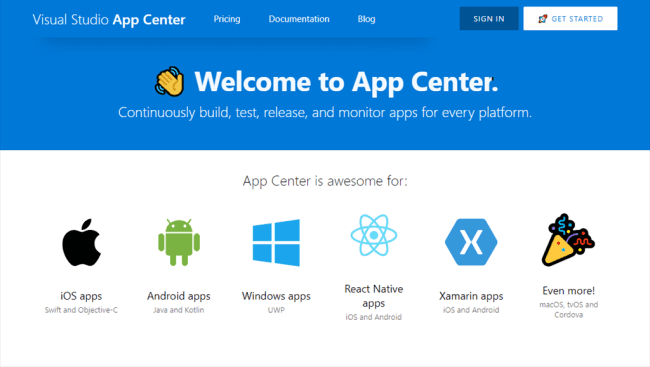Choose the React Native atom icon
650x367 pixels.
tap(374, 235)
